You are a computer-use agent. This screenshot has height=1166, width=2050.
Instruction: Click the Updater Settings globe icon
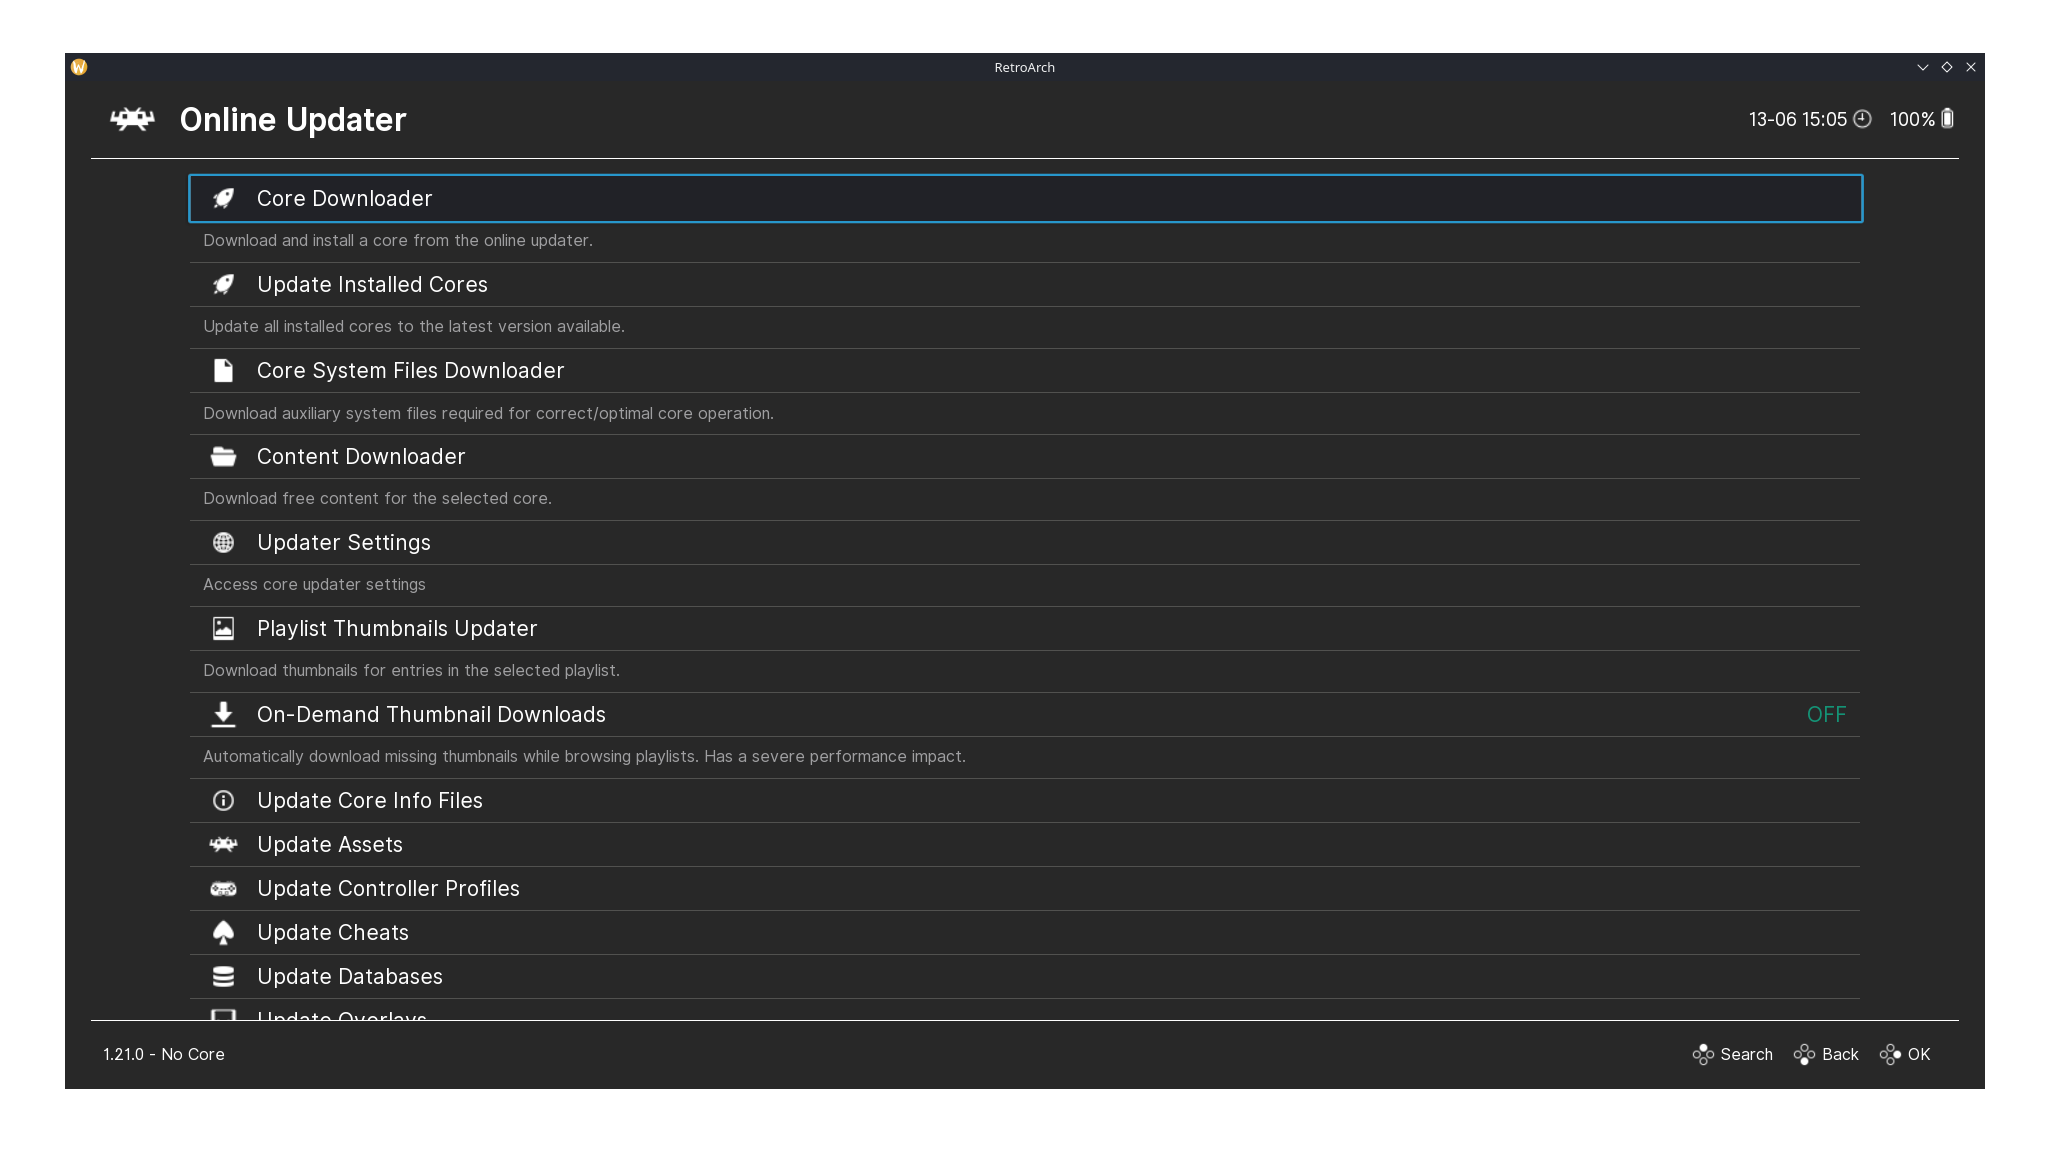222,542
